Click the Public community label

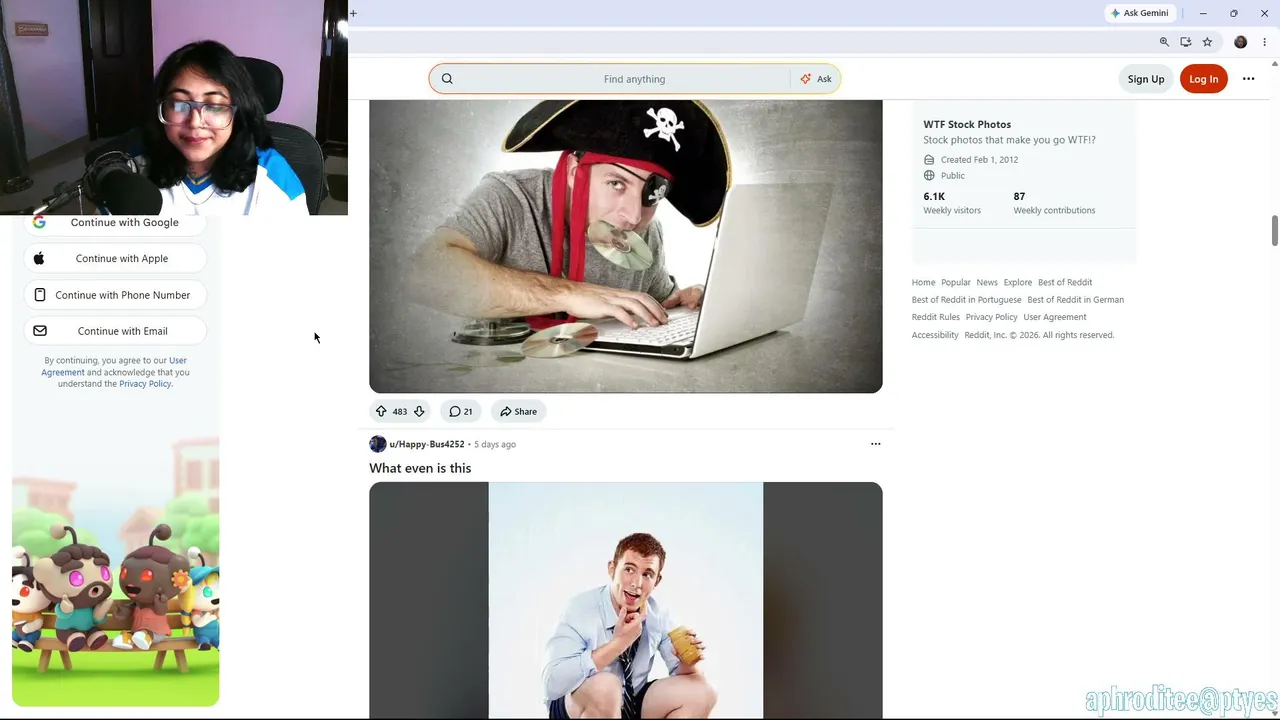tap(952, 176)
